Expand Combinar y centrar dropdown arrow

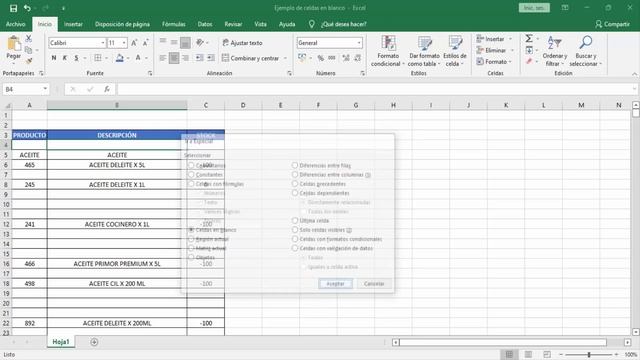click(285, 58)
